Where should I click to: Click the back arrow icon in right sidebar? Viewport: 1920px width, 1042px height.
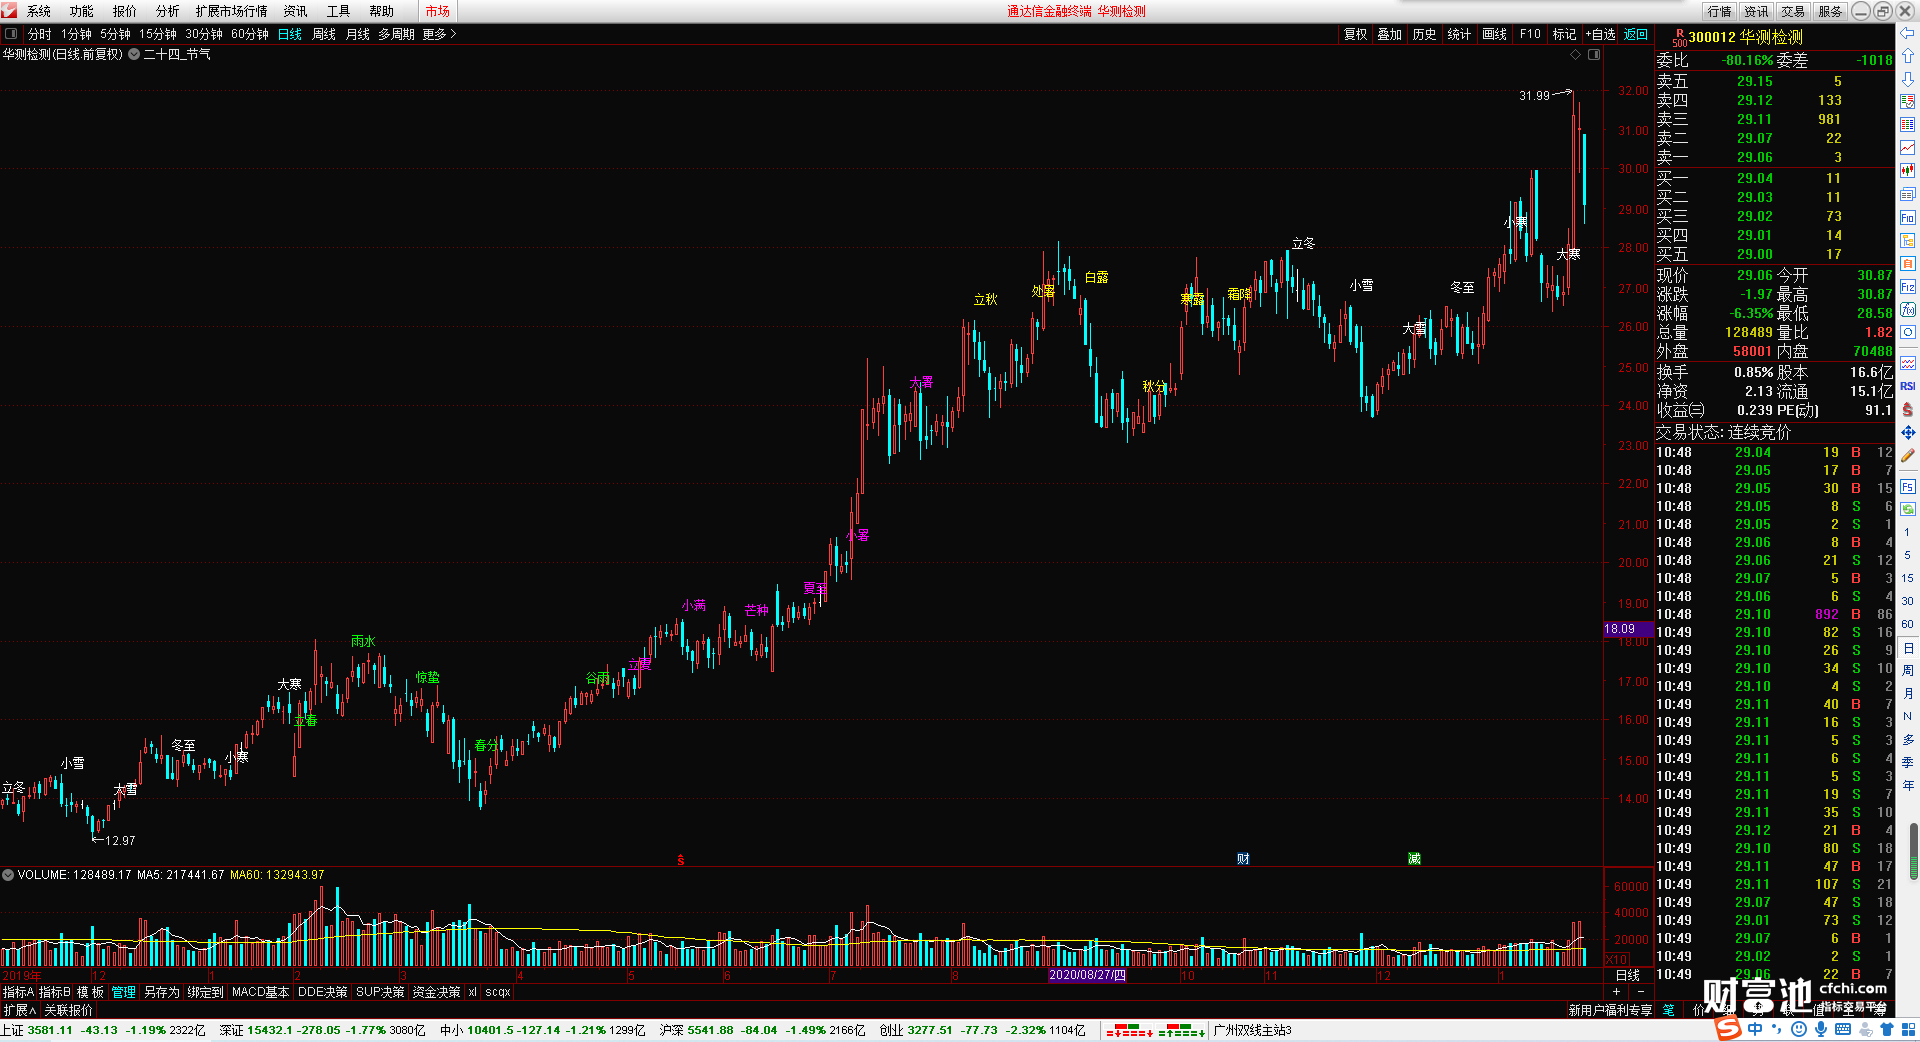(x=1907, y=33)
